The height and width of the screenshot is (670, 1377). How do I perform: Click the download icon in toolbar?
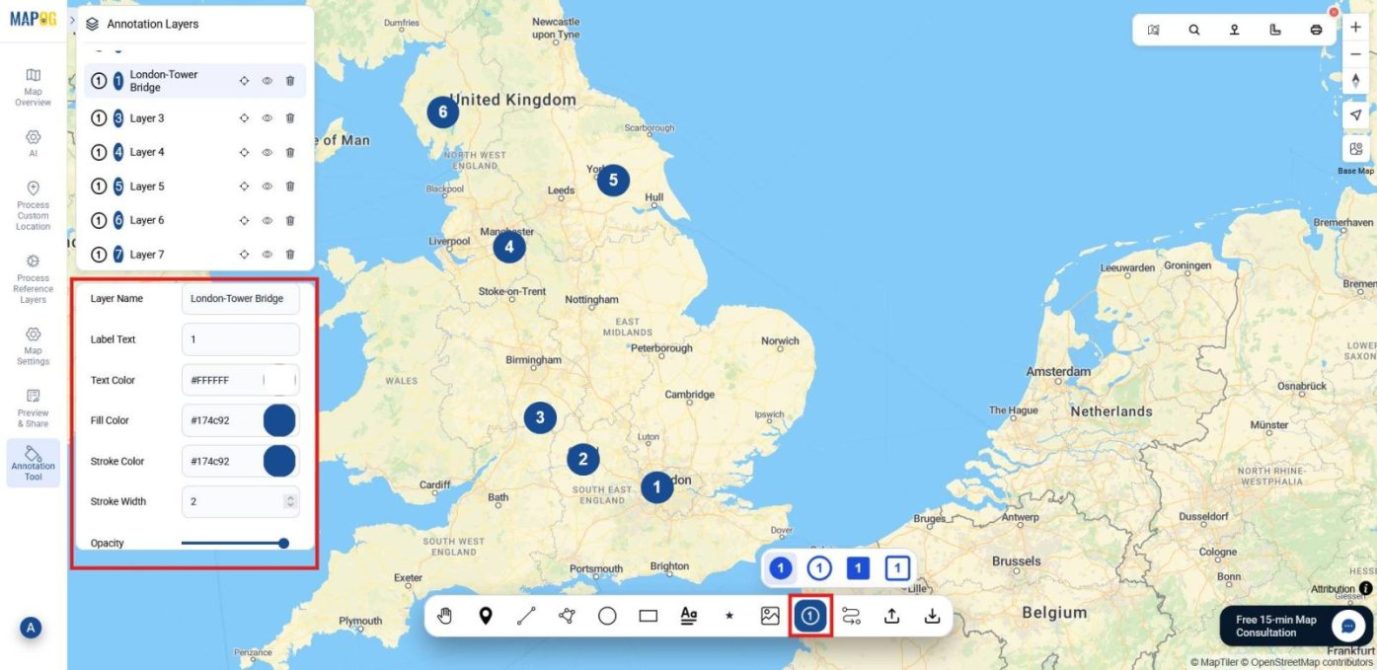coord(932,616)
